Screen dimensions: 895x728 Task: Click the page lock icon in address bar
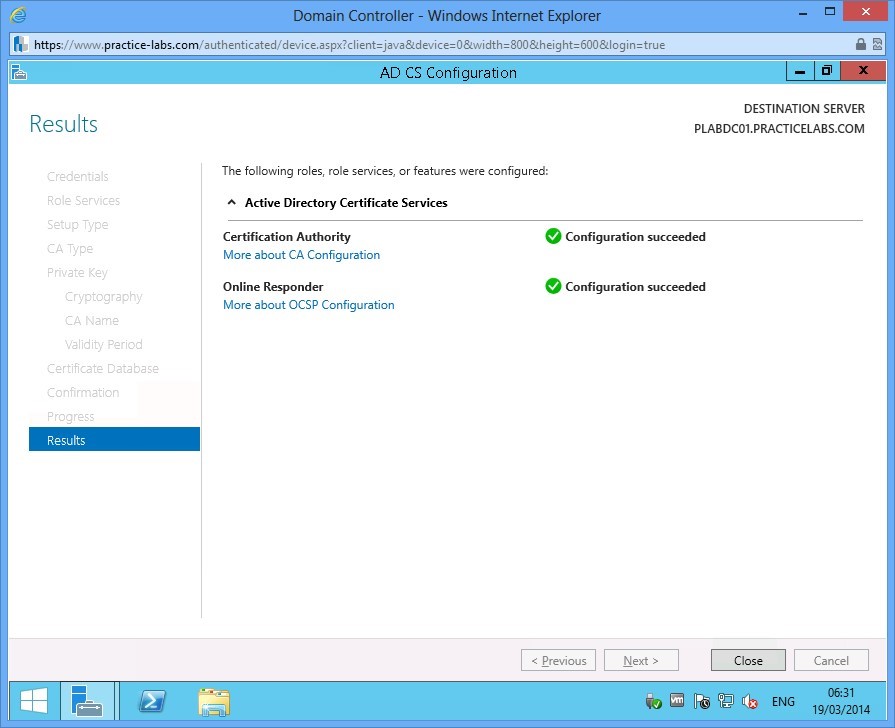pos(860,44)
